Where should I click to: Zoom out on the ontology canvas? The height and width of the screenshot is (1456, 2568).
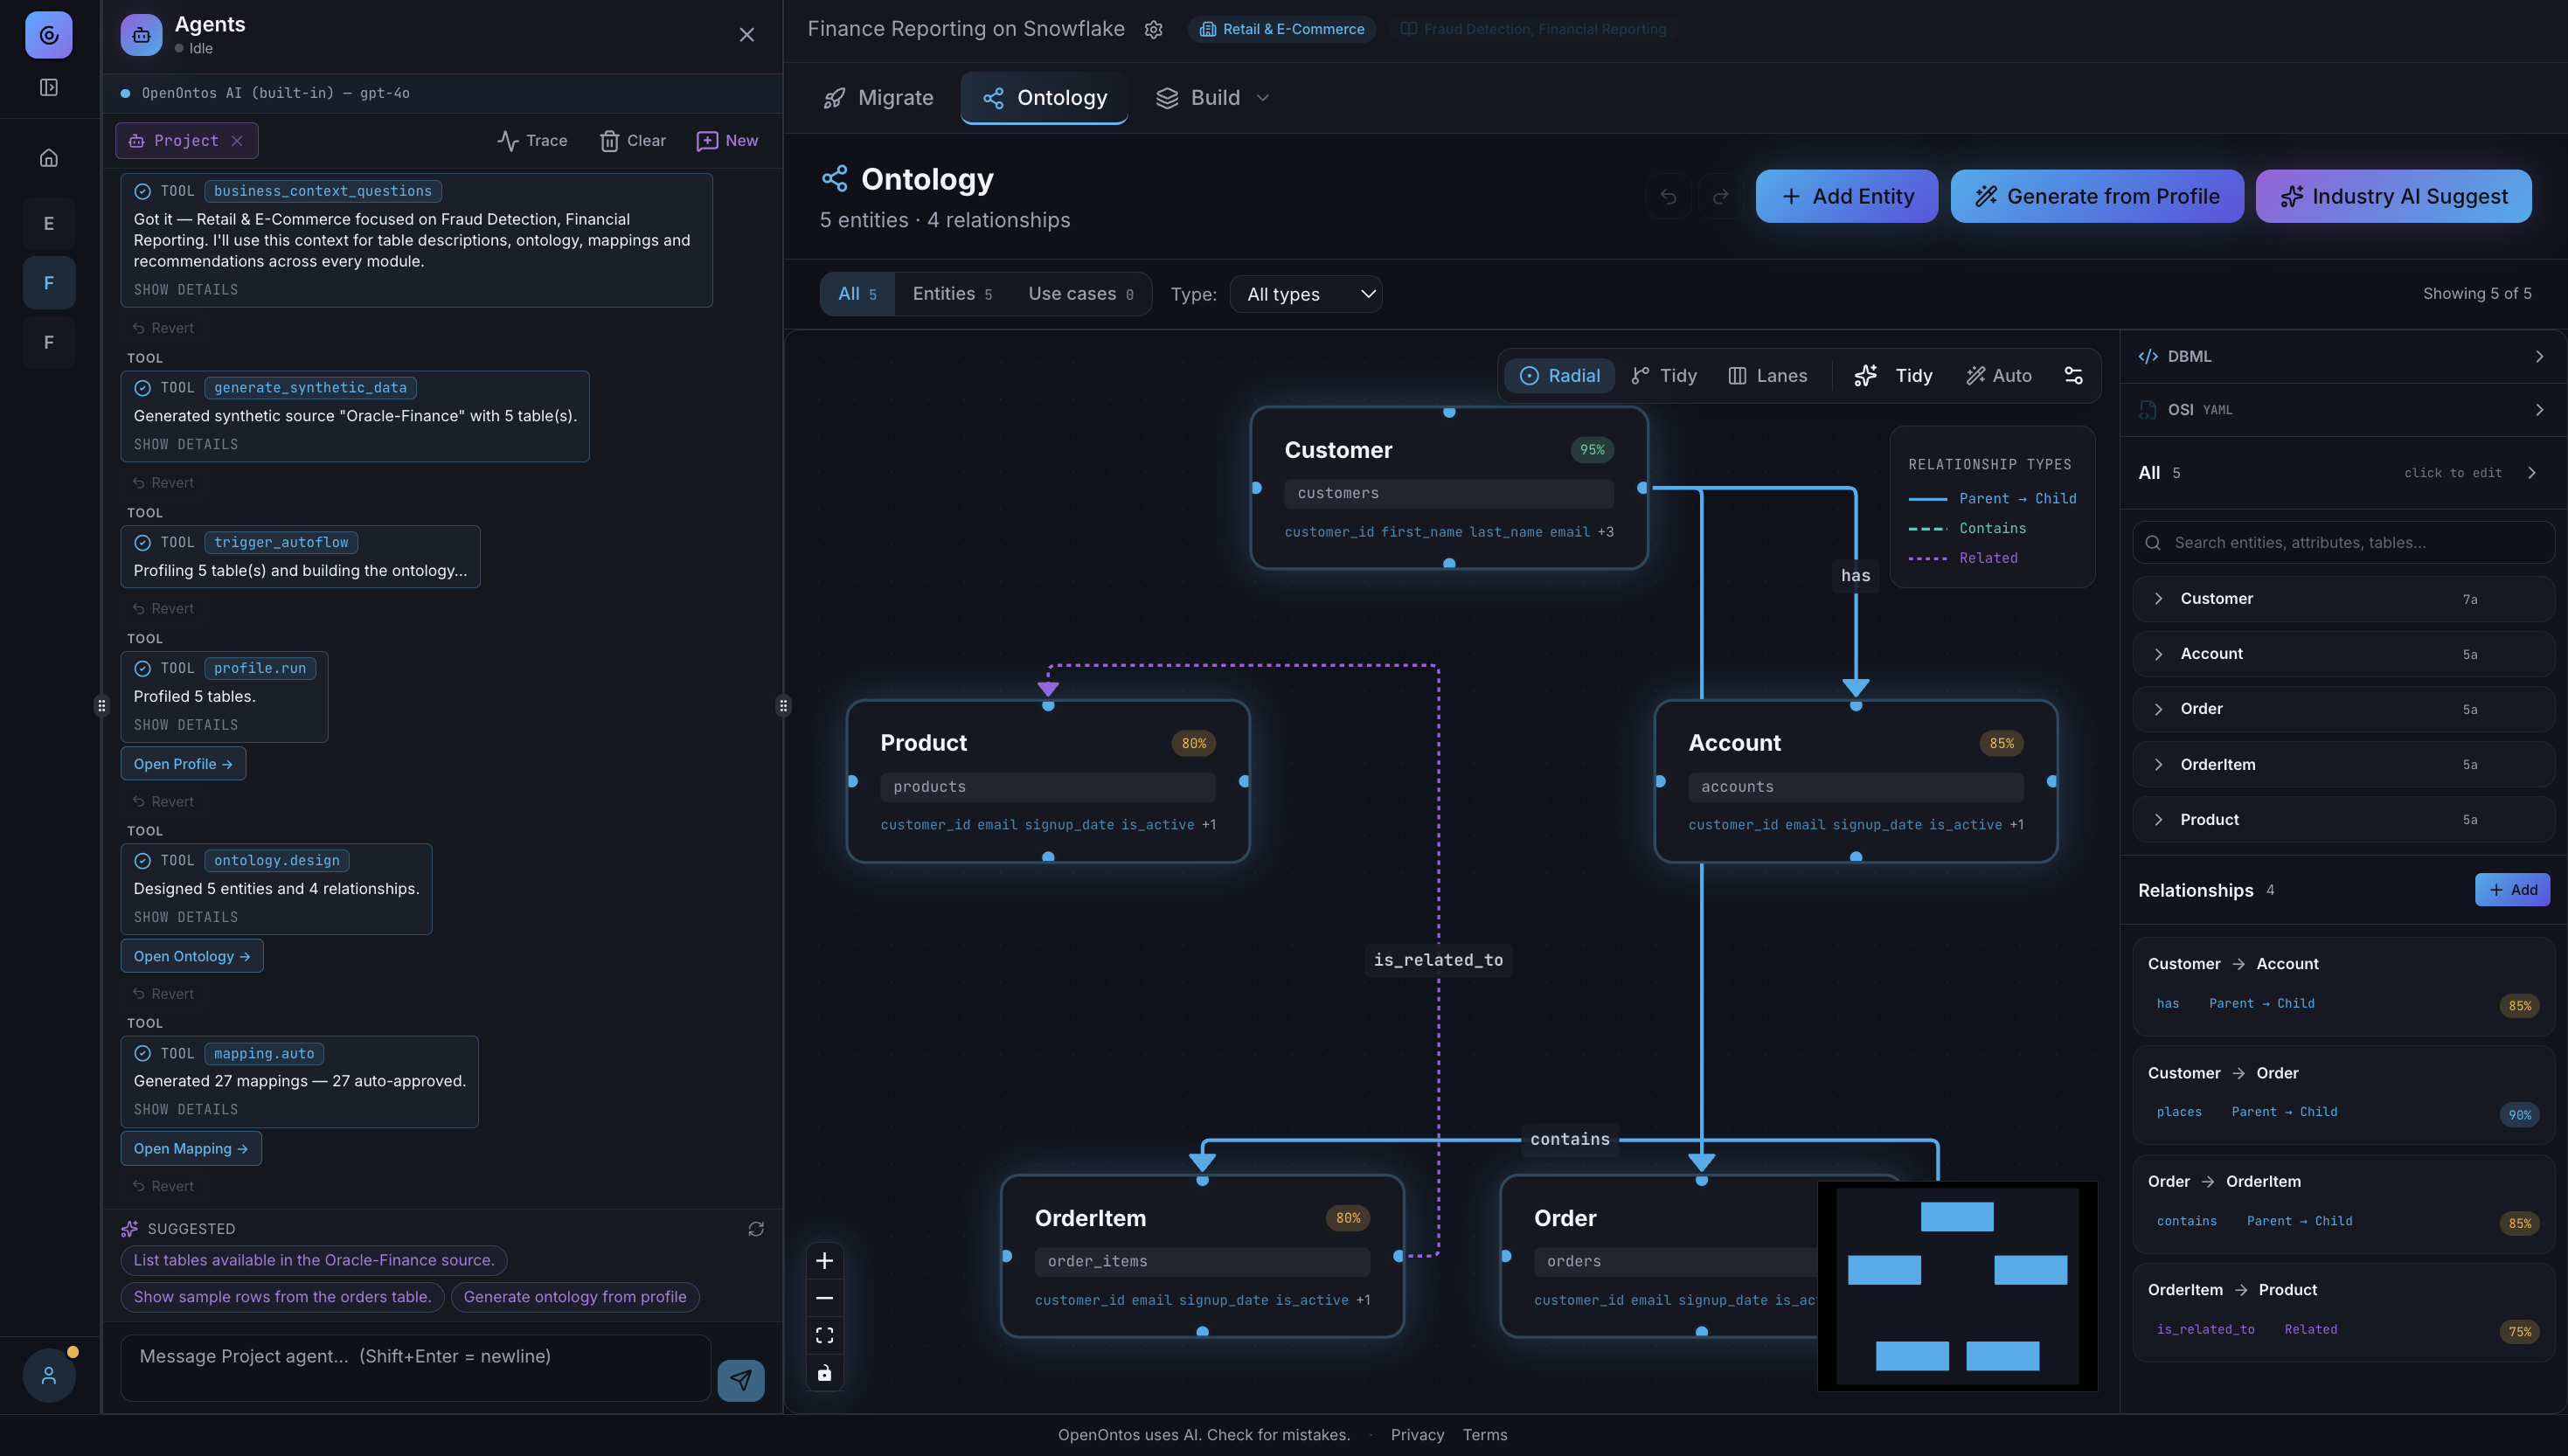[824, 1298]
